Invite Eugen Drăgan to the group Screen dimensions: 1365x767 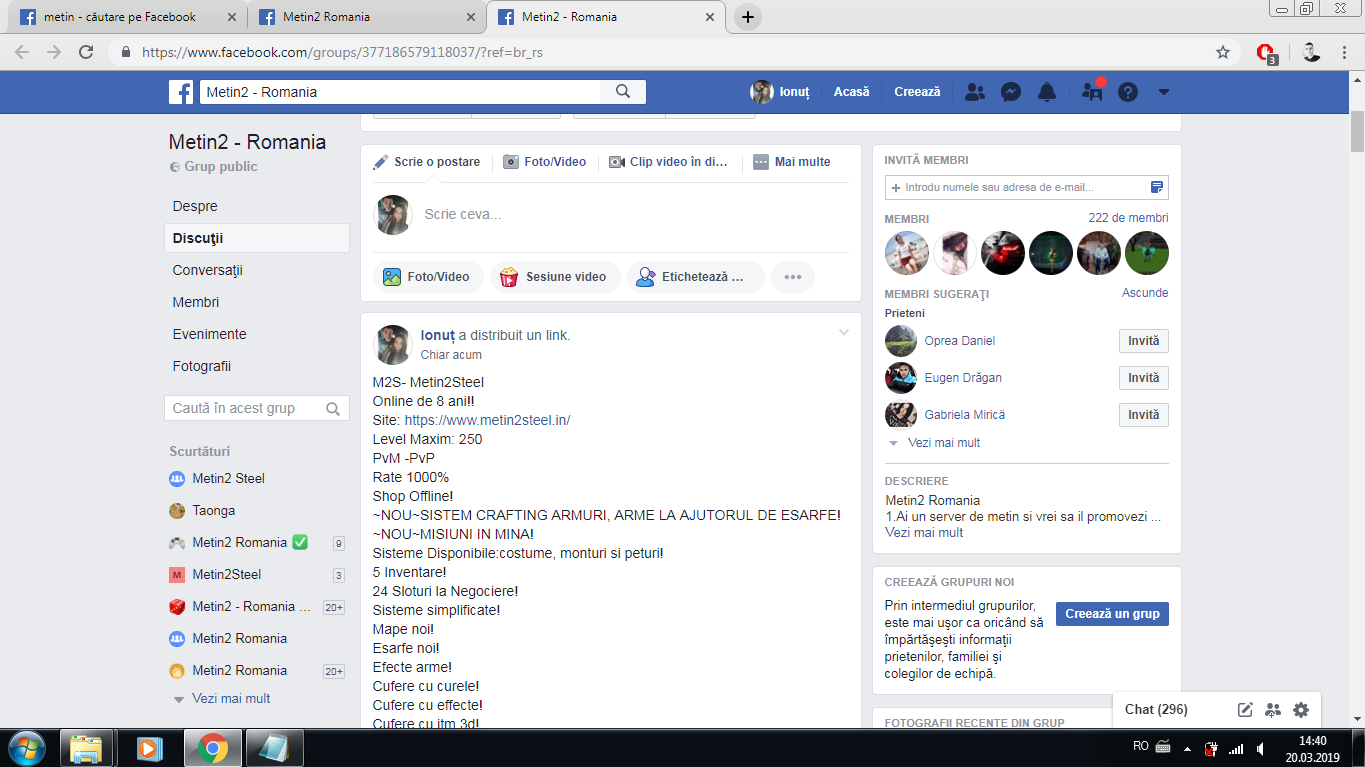(1143, 378)
